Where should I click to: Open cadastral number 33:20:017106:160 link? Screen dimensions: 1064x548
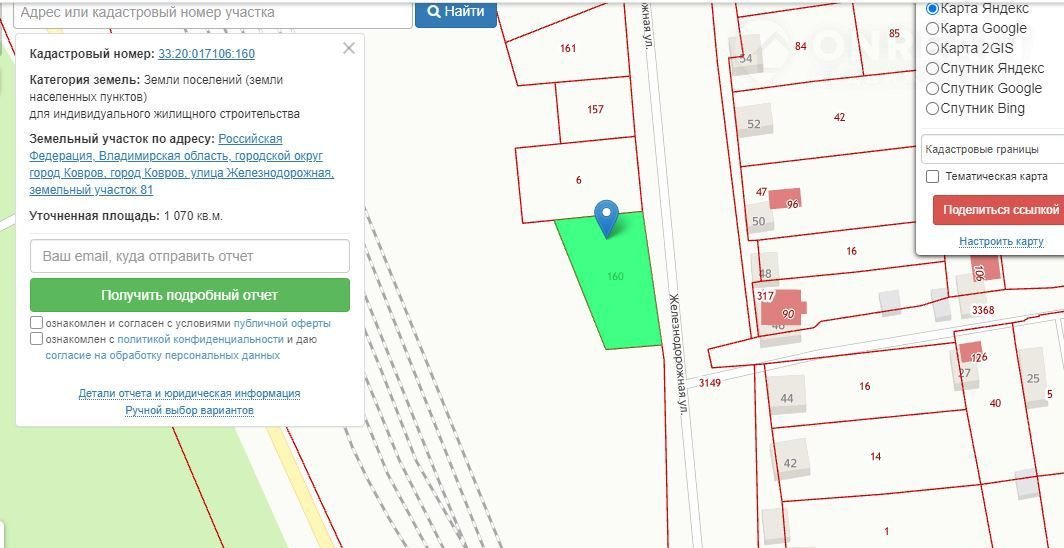(x=206, y=54)
